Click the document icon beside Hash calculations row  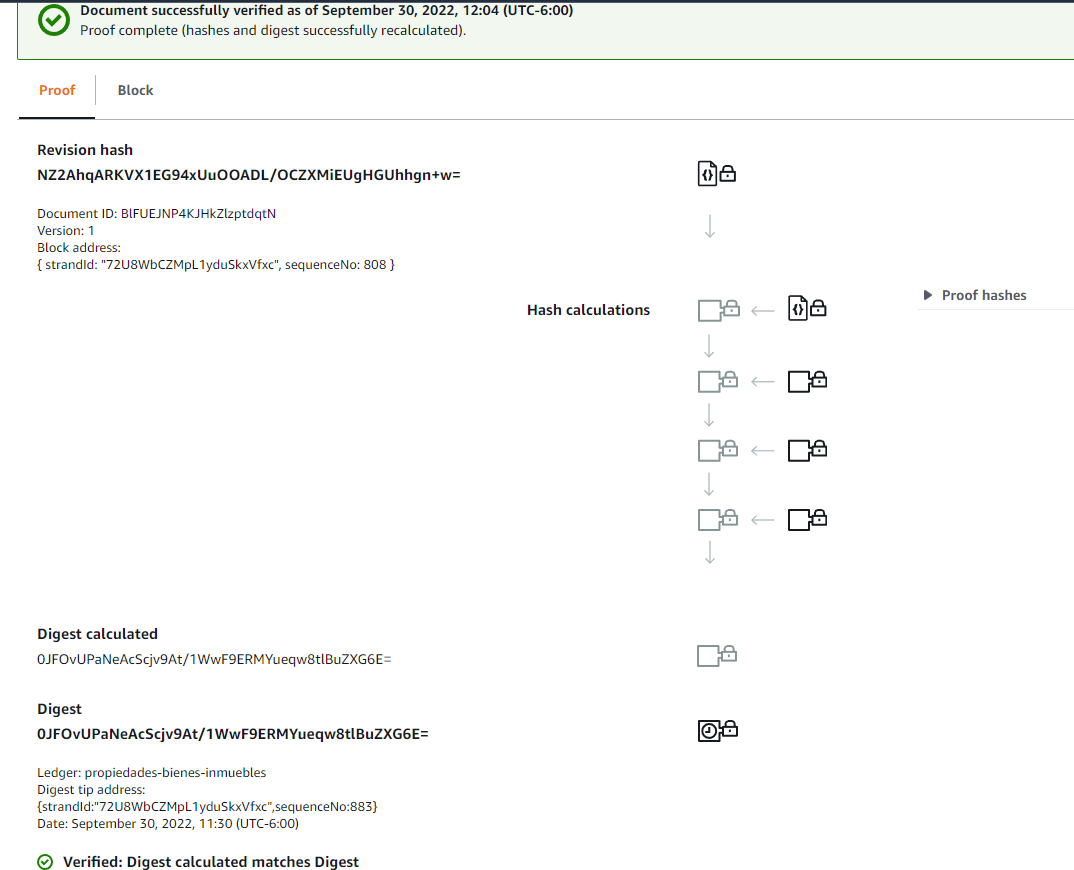click(x=807, y=309)
